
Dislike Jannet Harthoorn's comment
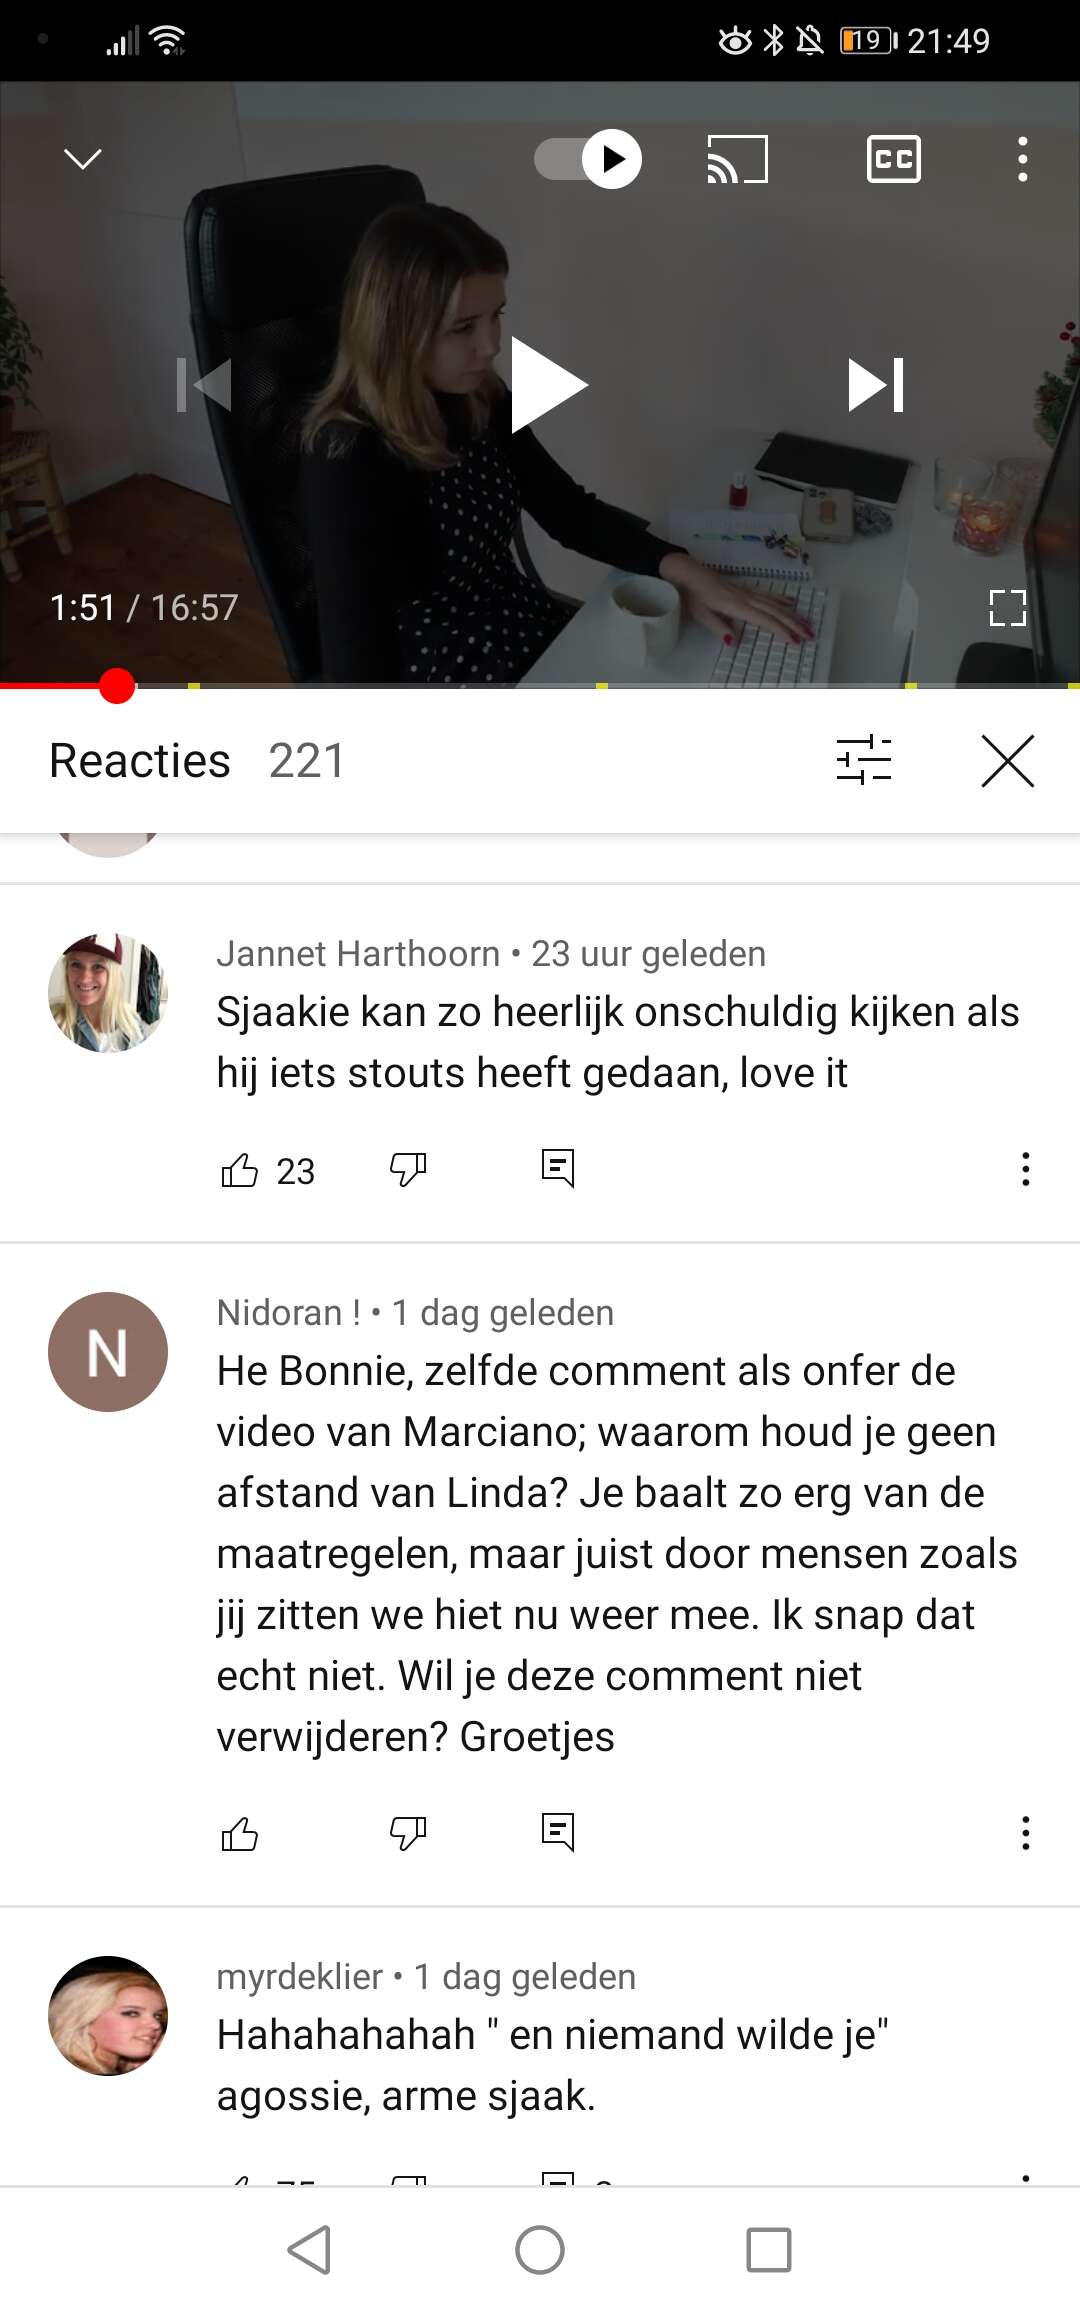point(408,1169)
